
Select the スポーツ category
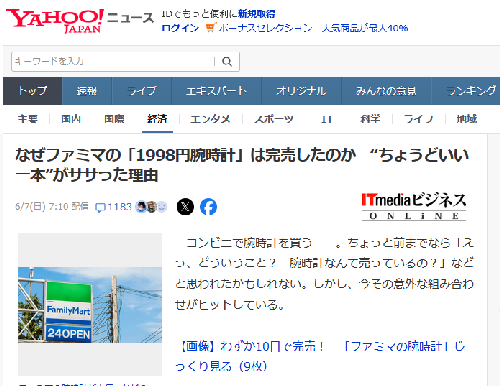click(x=274, y=119)
